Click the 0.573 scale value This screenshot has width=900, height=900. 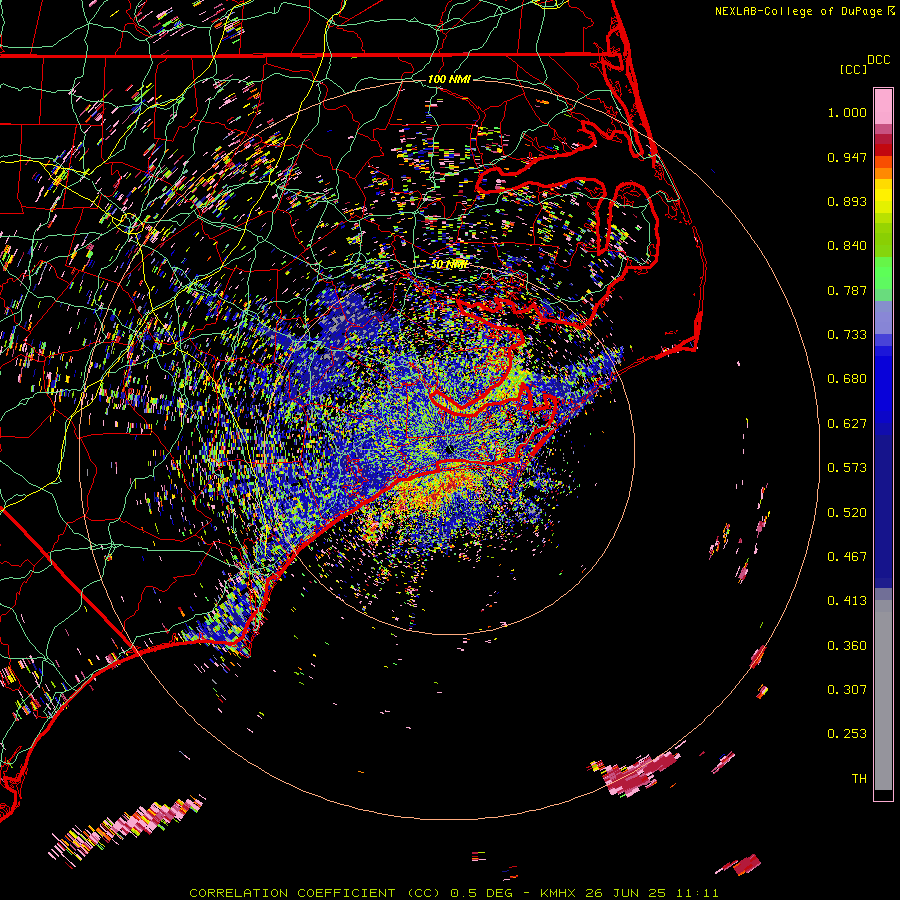(847, 468)
